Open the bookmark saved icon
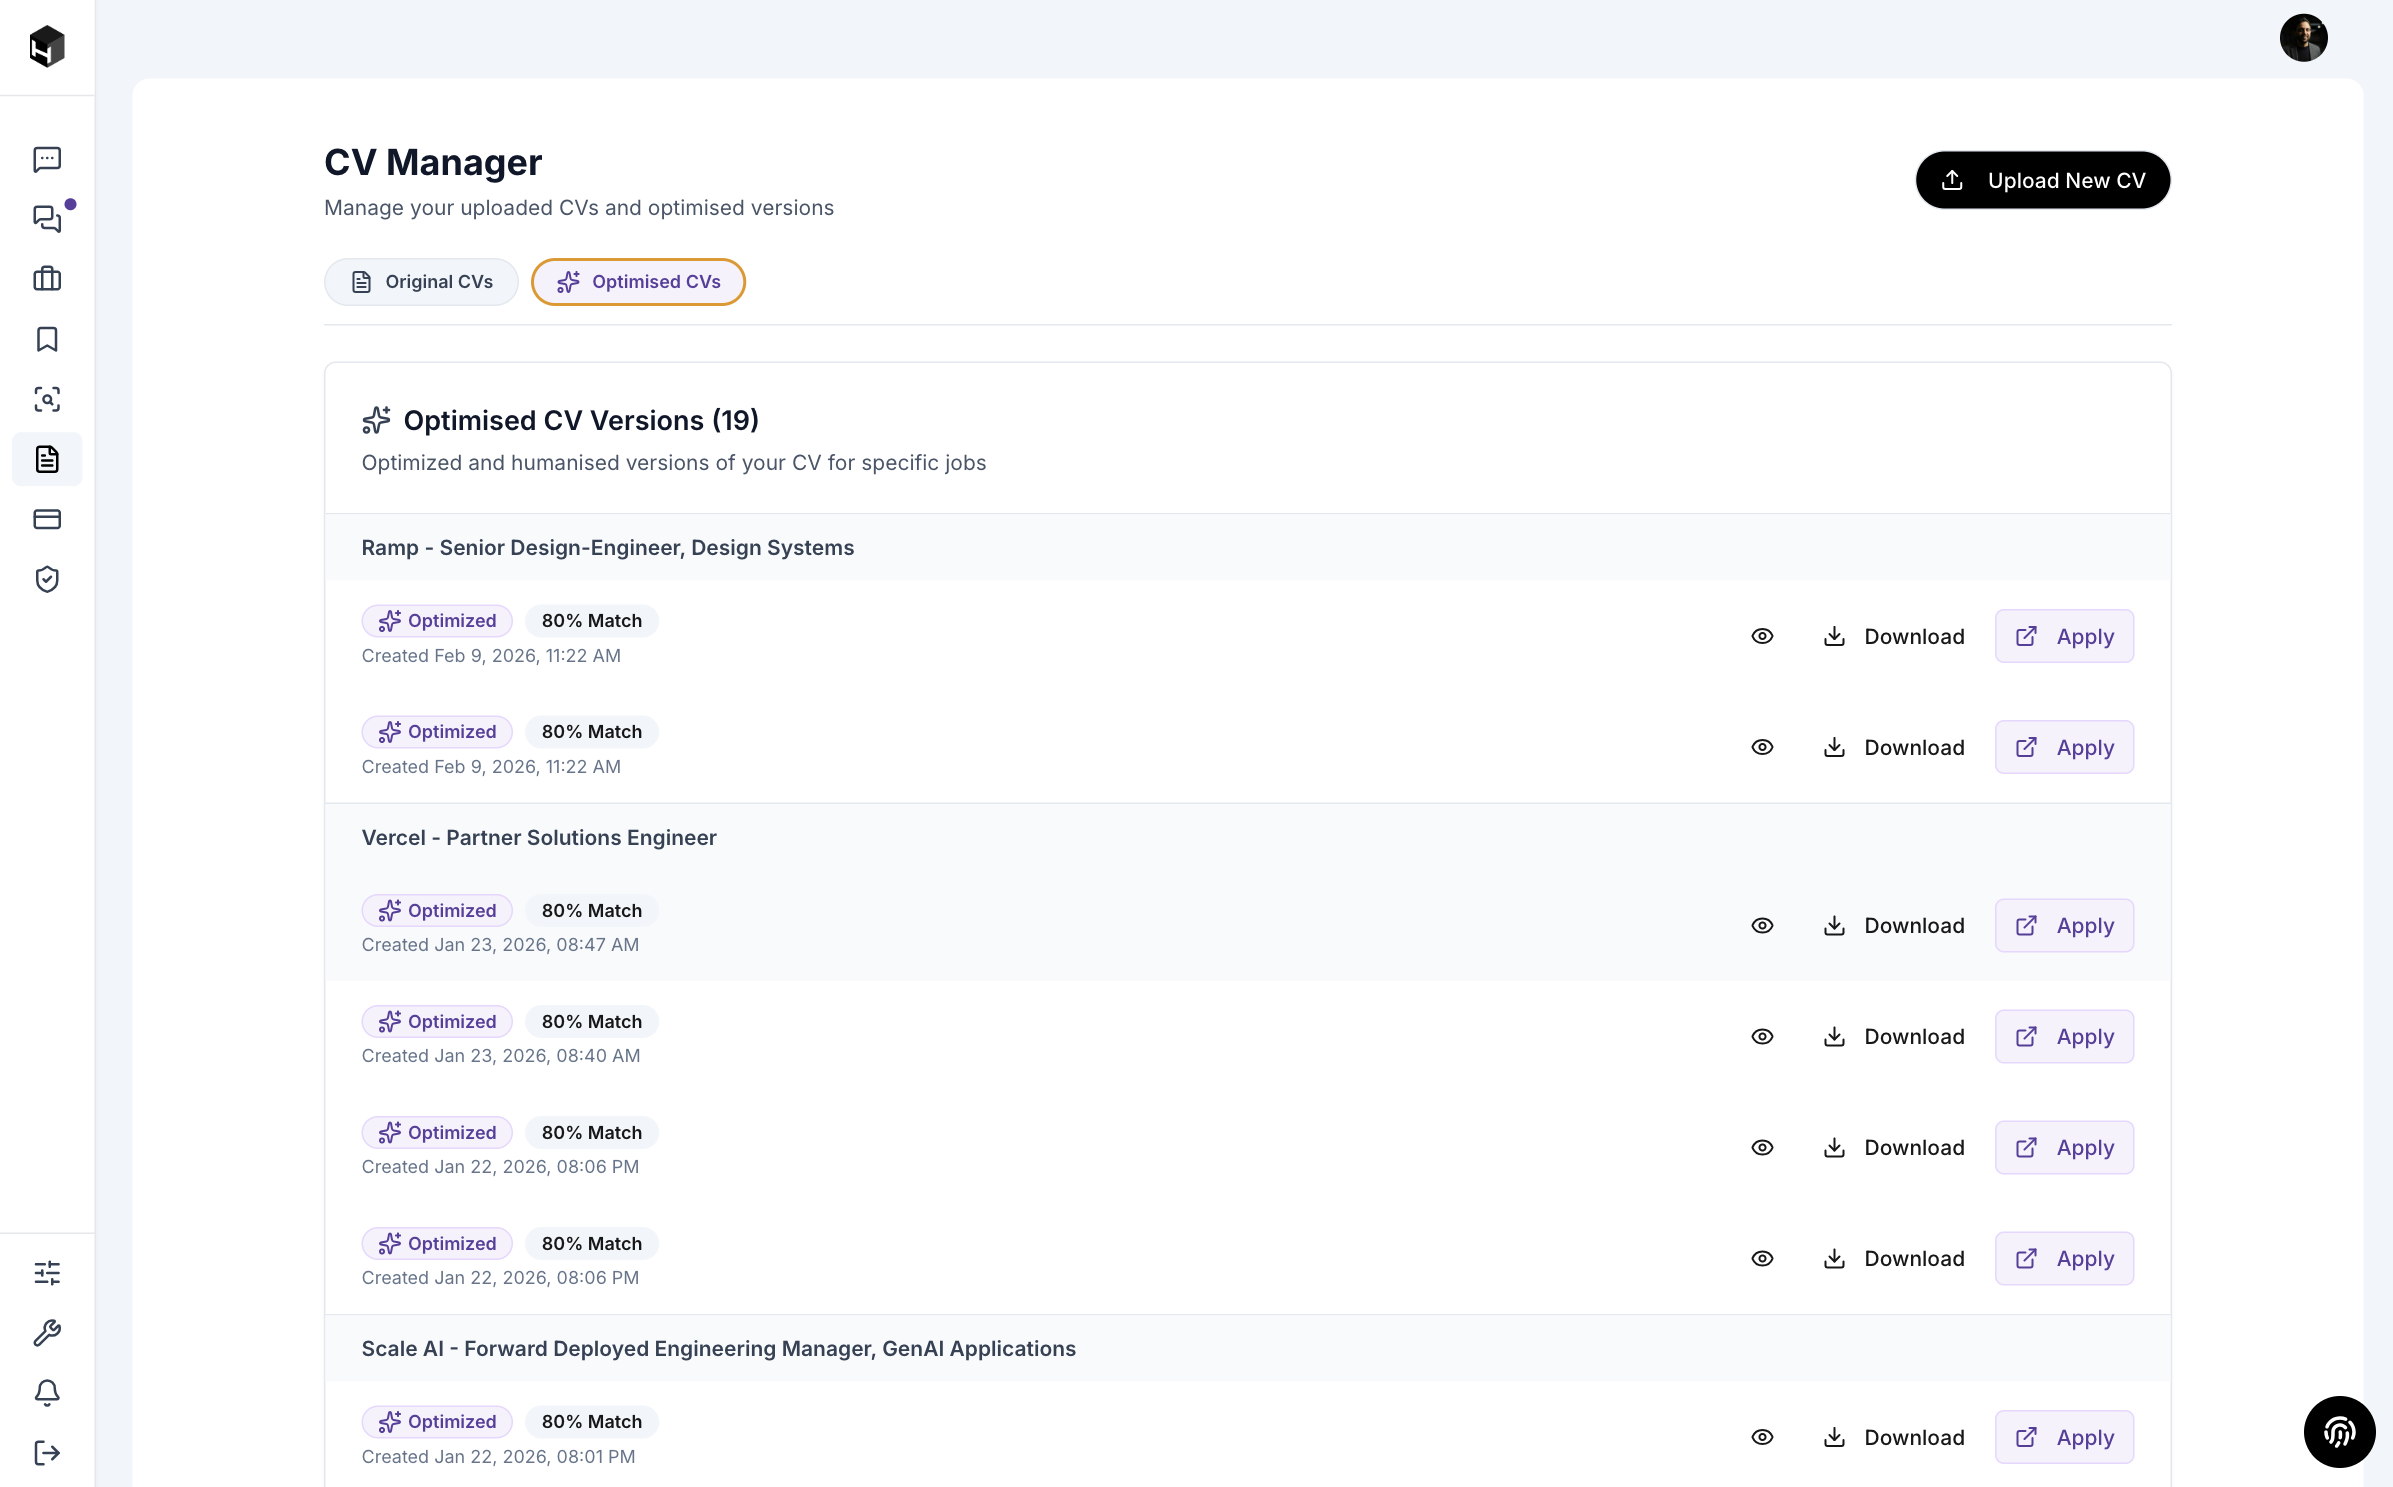The height and width of the screenshot is (1487, 2393). pos(47,339)
